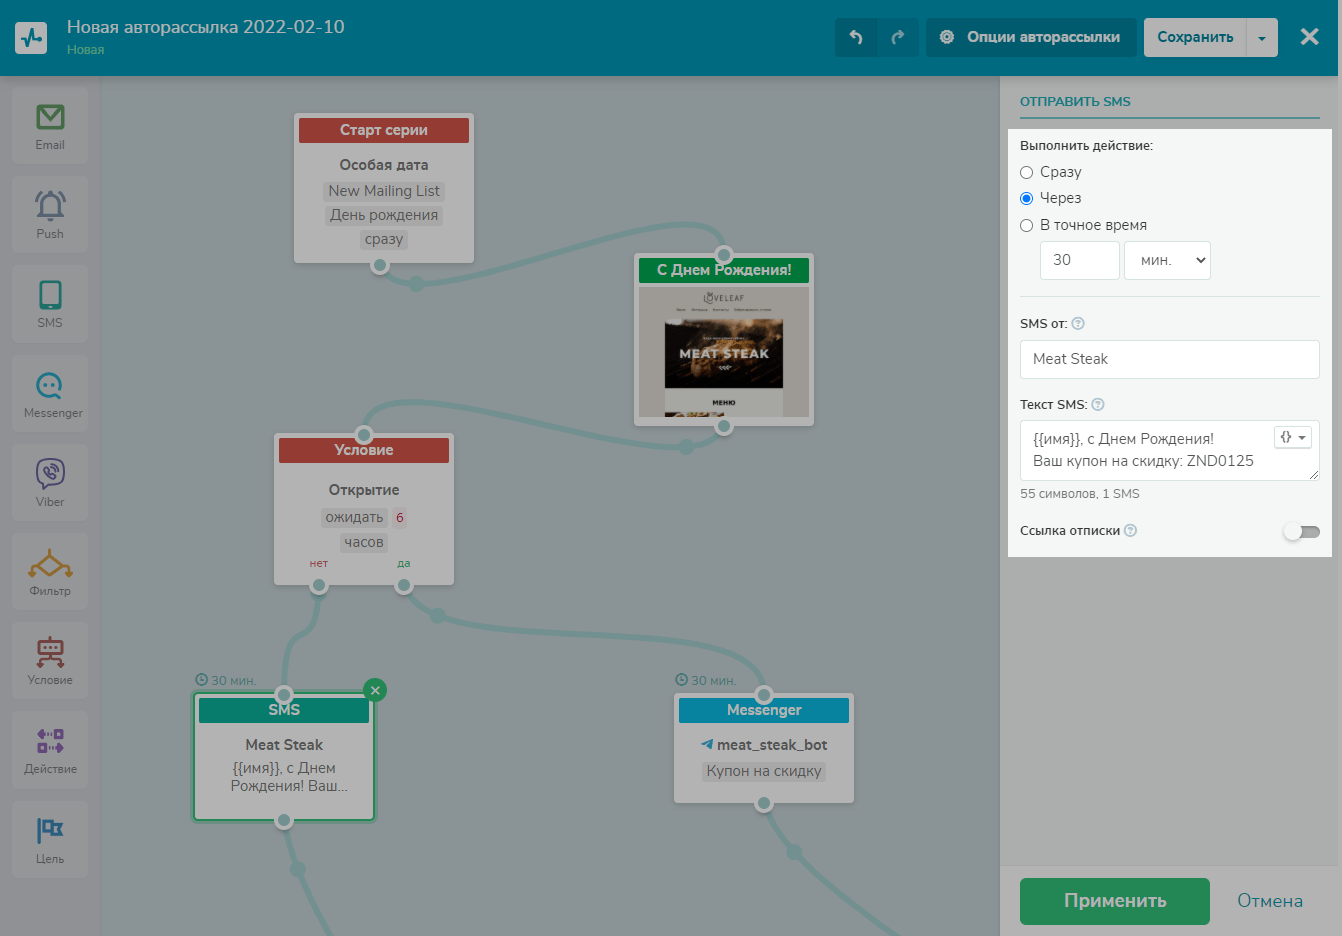Select the Viber block icon
The width and height of the screenshot is (1342, 936).
[x=50, y=482]
